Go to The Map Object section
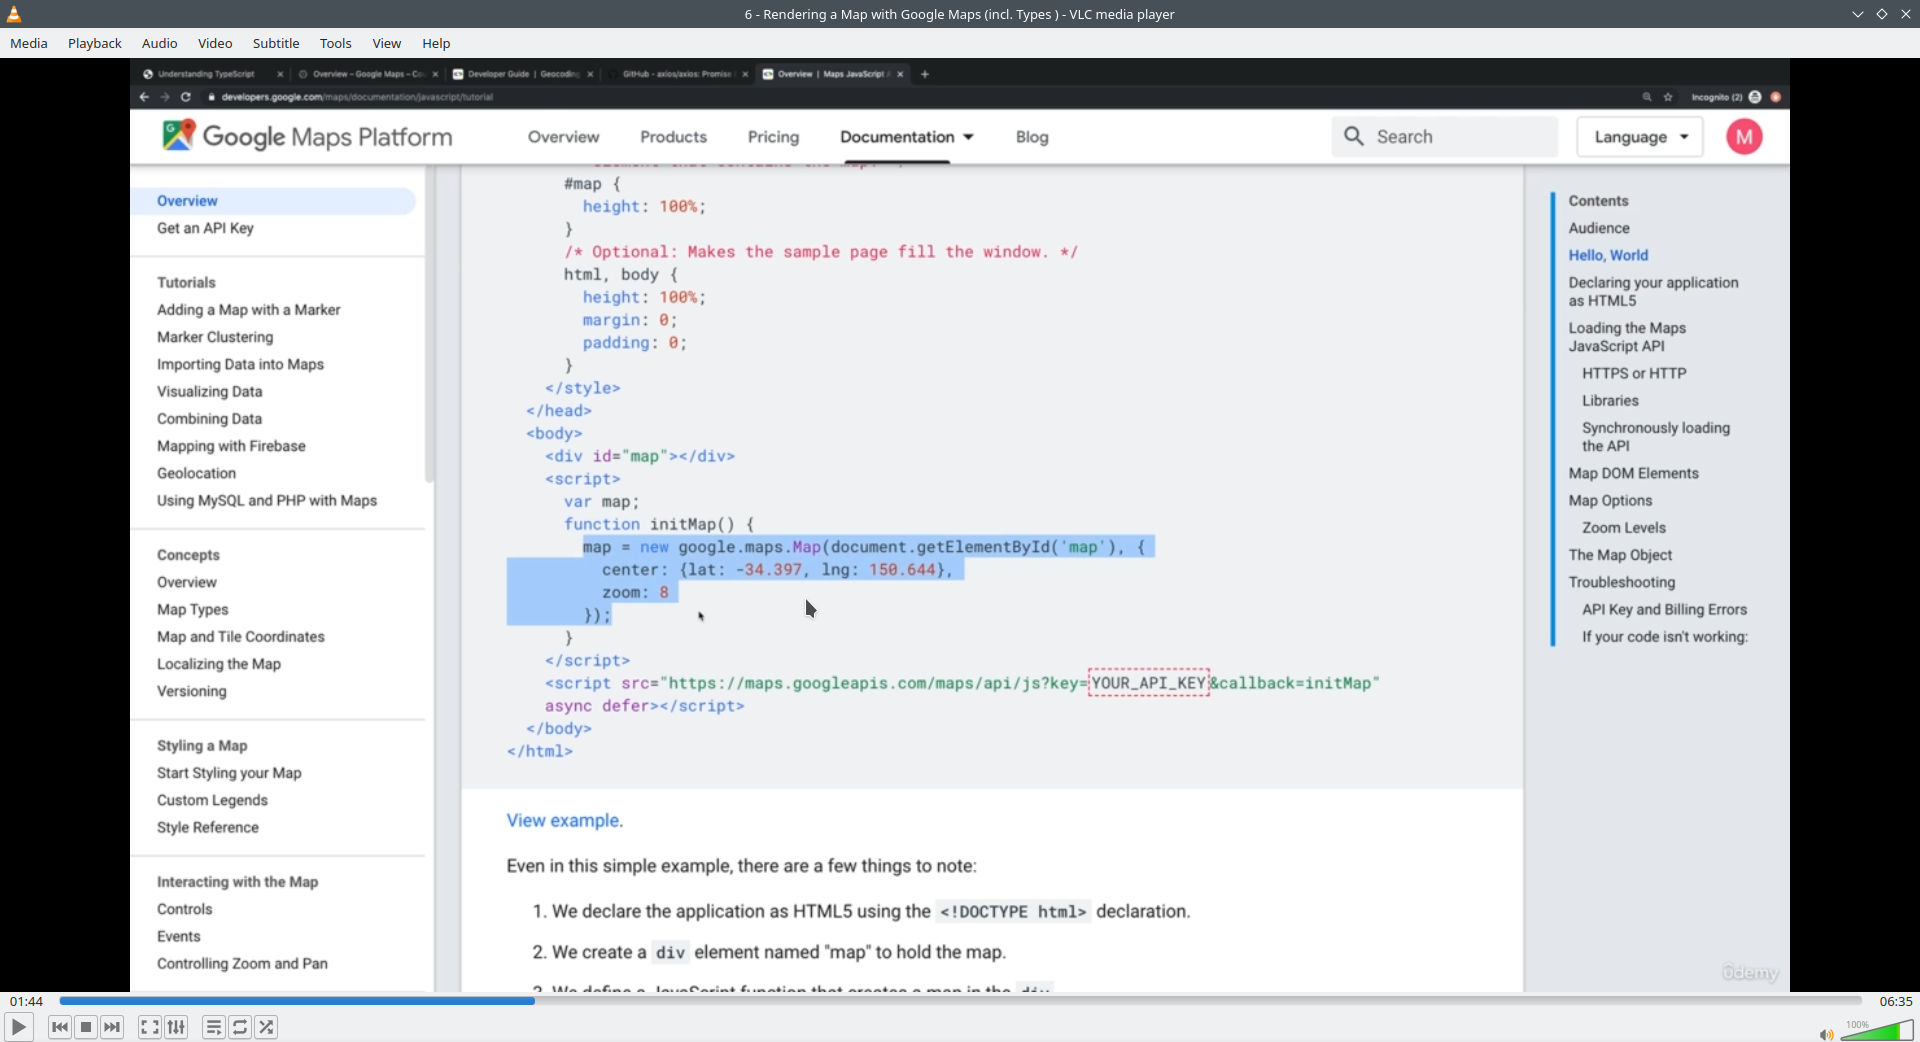Viewport: 1920px width, 1042px height. click(1620, 555)
